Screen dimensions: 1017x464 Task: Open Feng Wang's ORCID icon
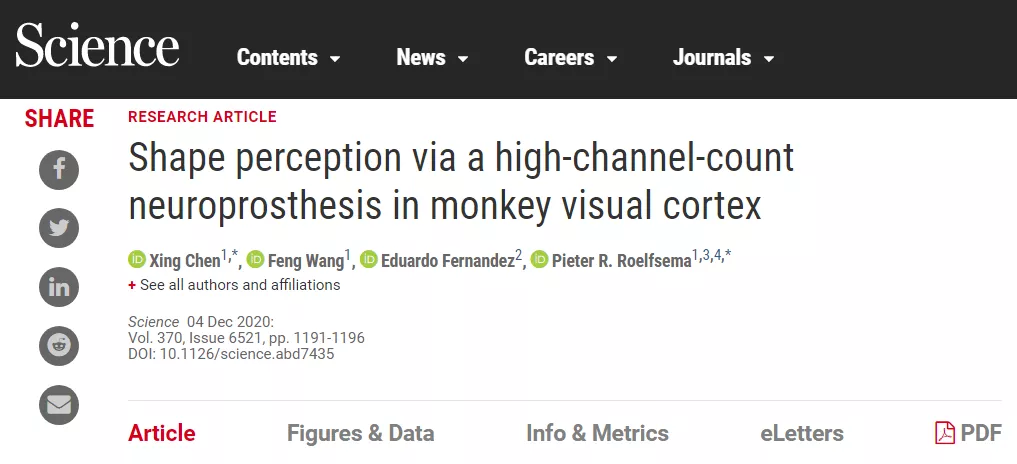(256, 260)
